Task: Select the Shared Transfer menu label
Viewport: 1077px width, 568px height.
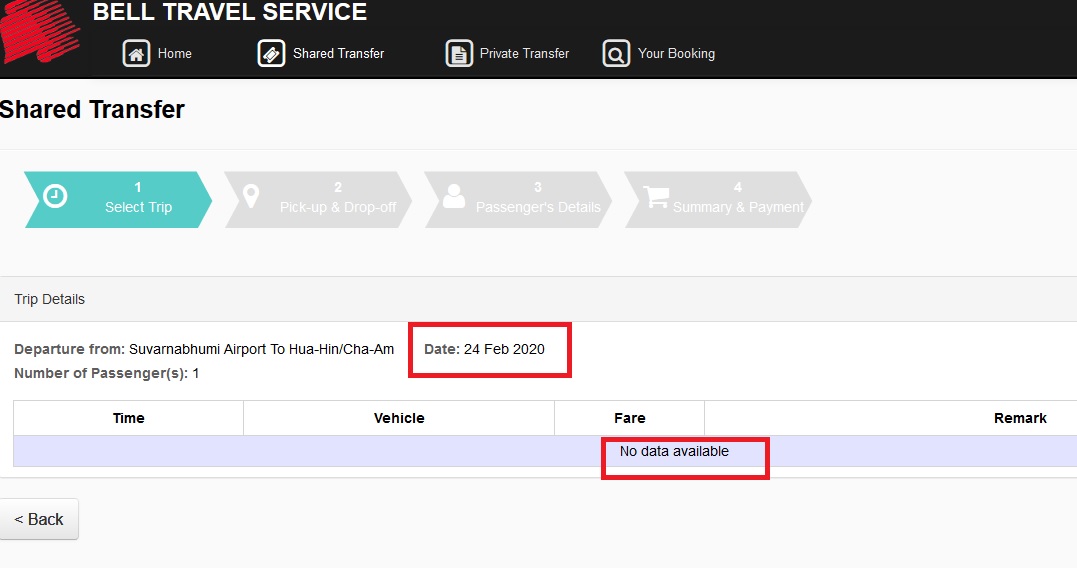Action: point(338,54)
